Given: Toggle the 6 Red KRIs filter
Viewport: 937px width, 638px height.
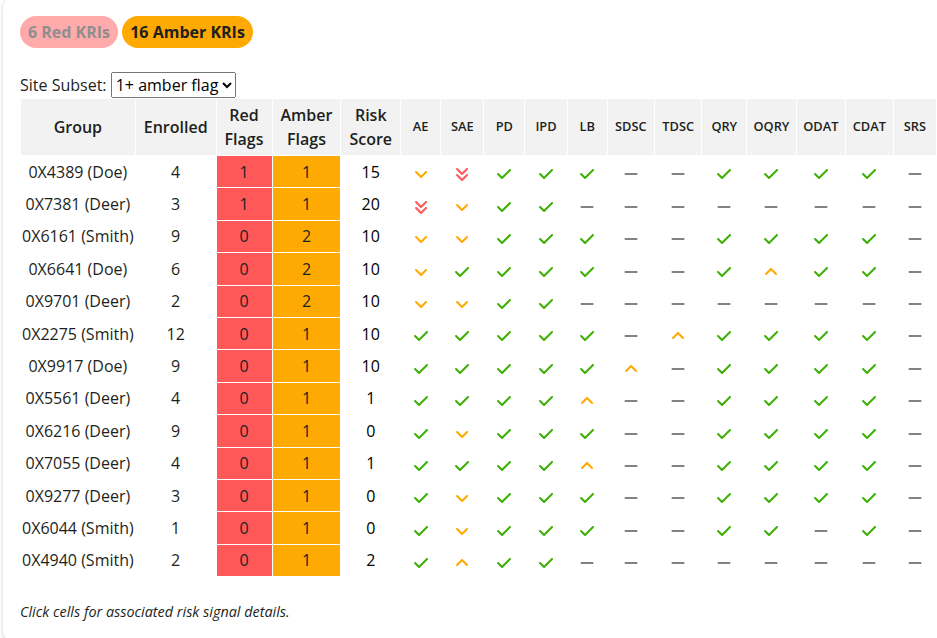Looking at the screenshot, I should (69, 32).
